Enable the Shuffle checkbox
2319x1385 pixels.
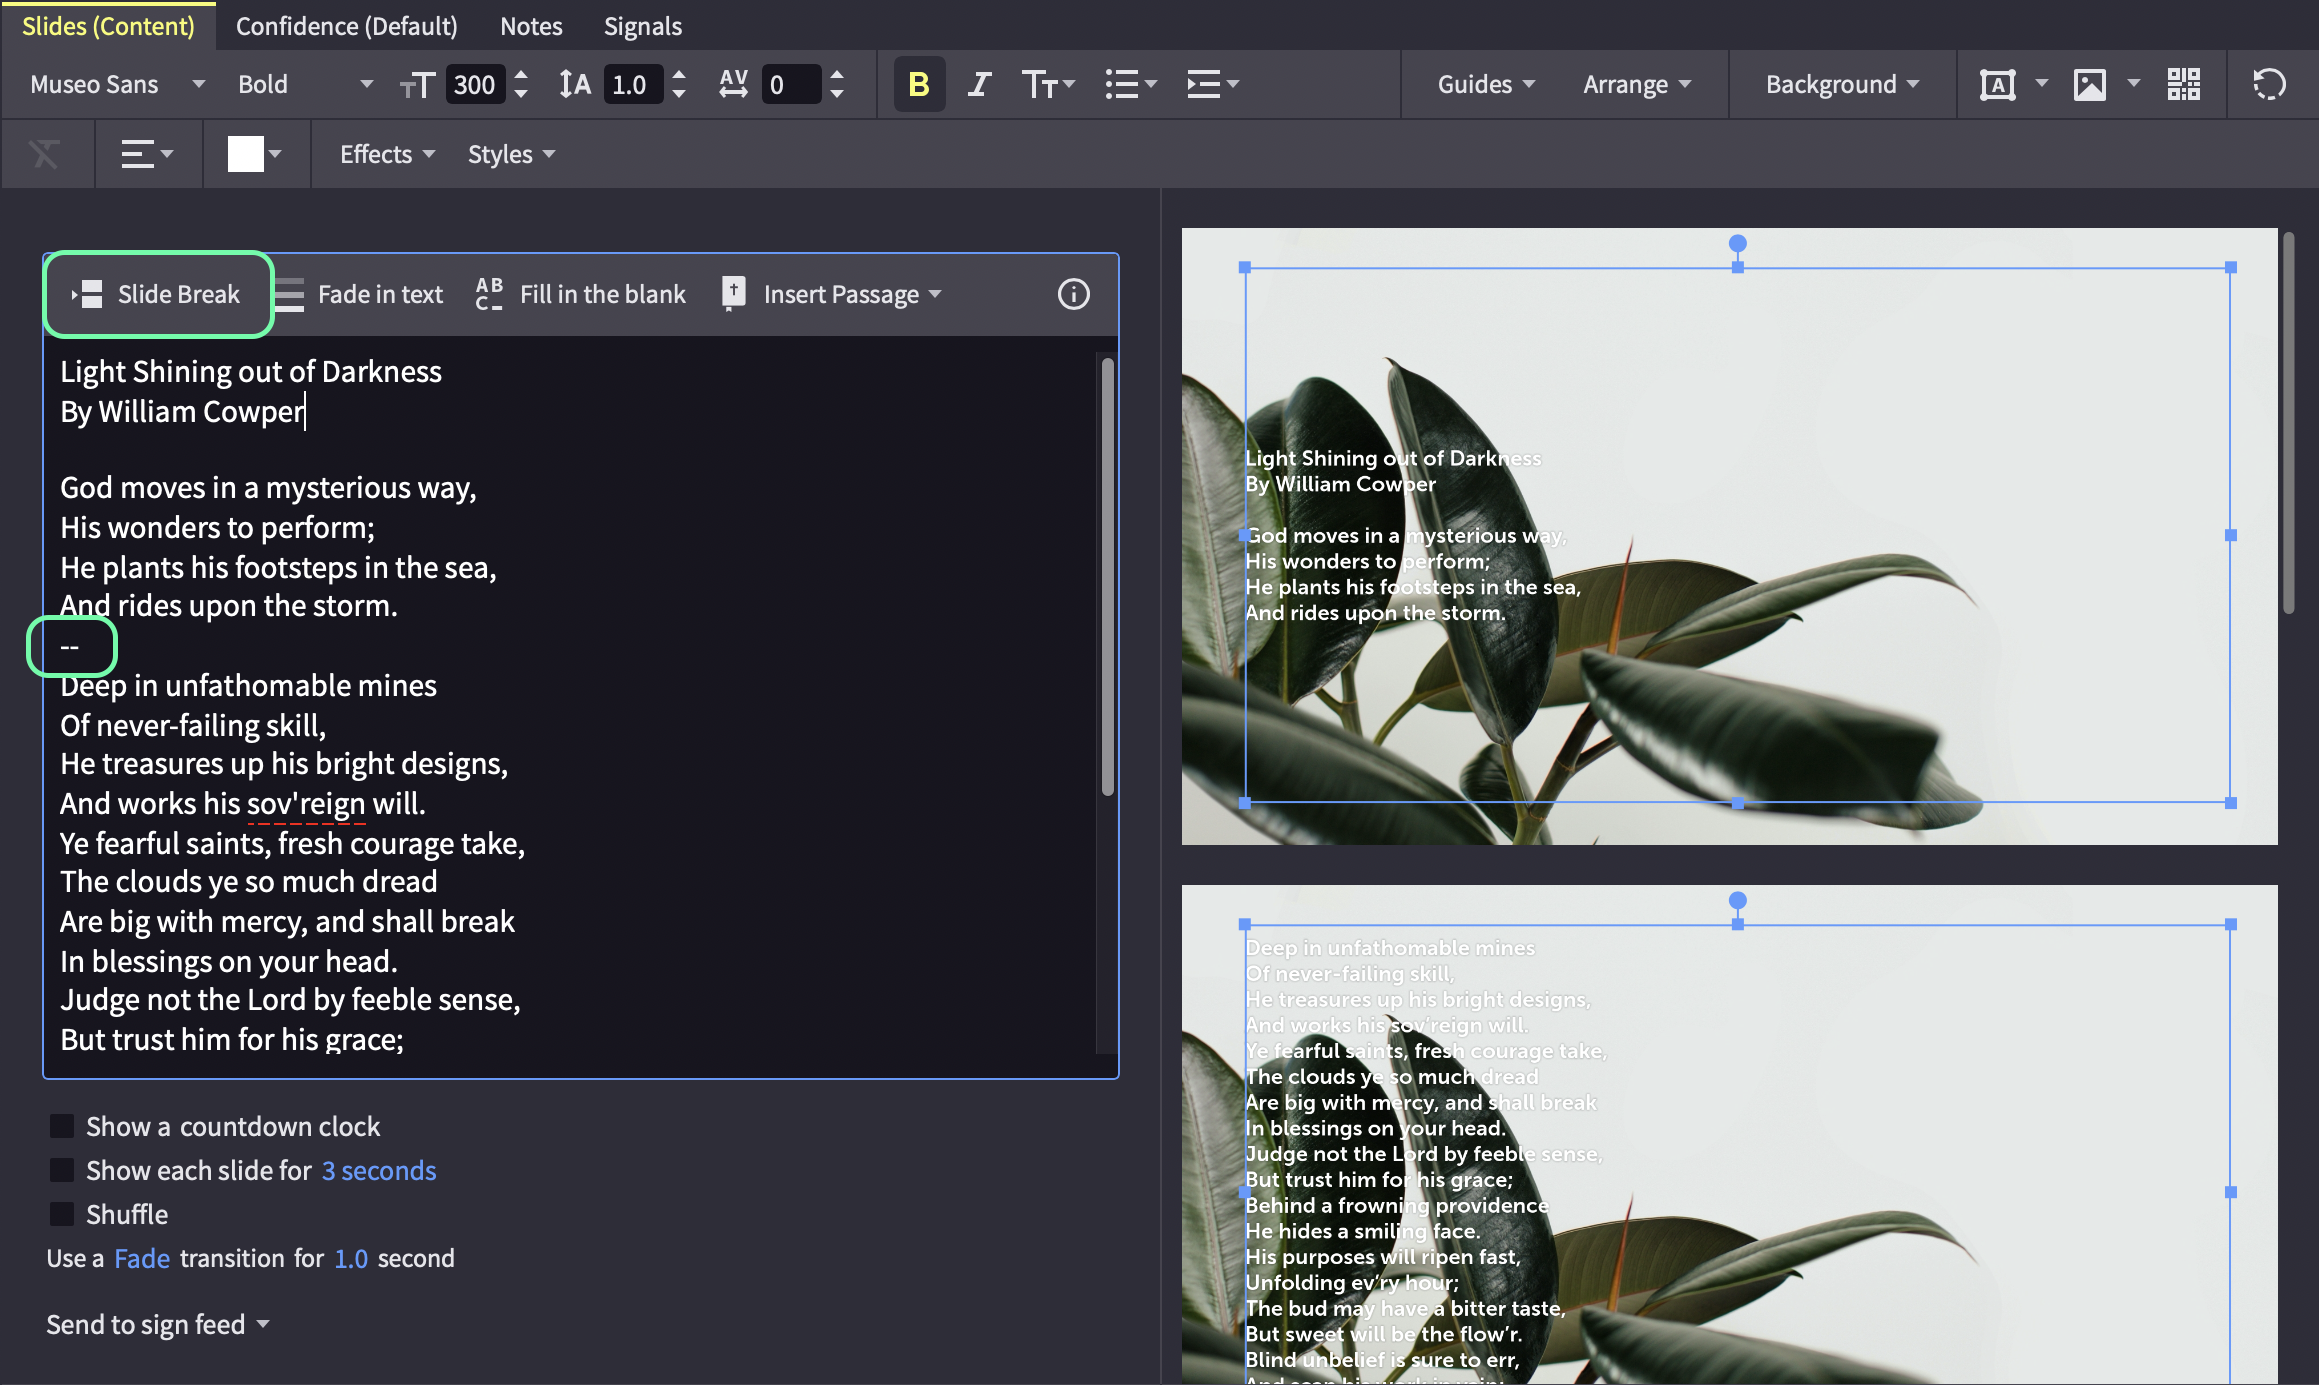tap(62, 1214)
